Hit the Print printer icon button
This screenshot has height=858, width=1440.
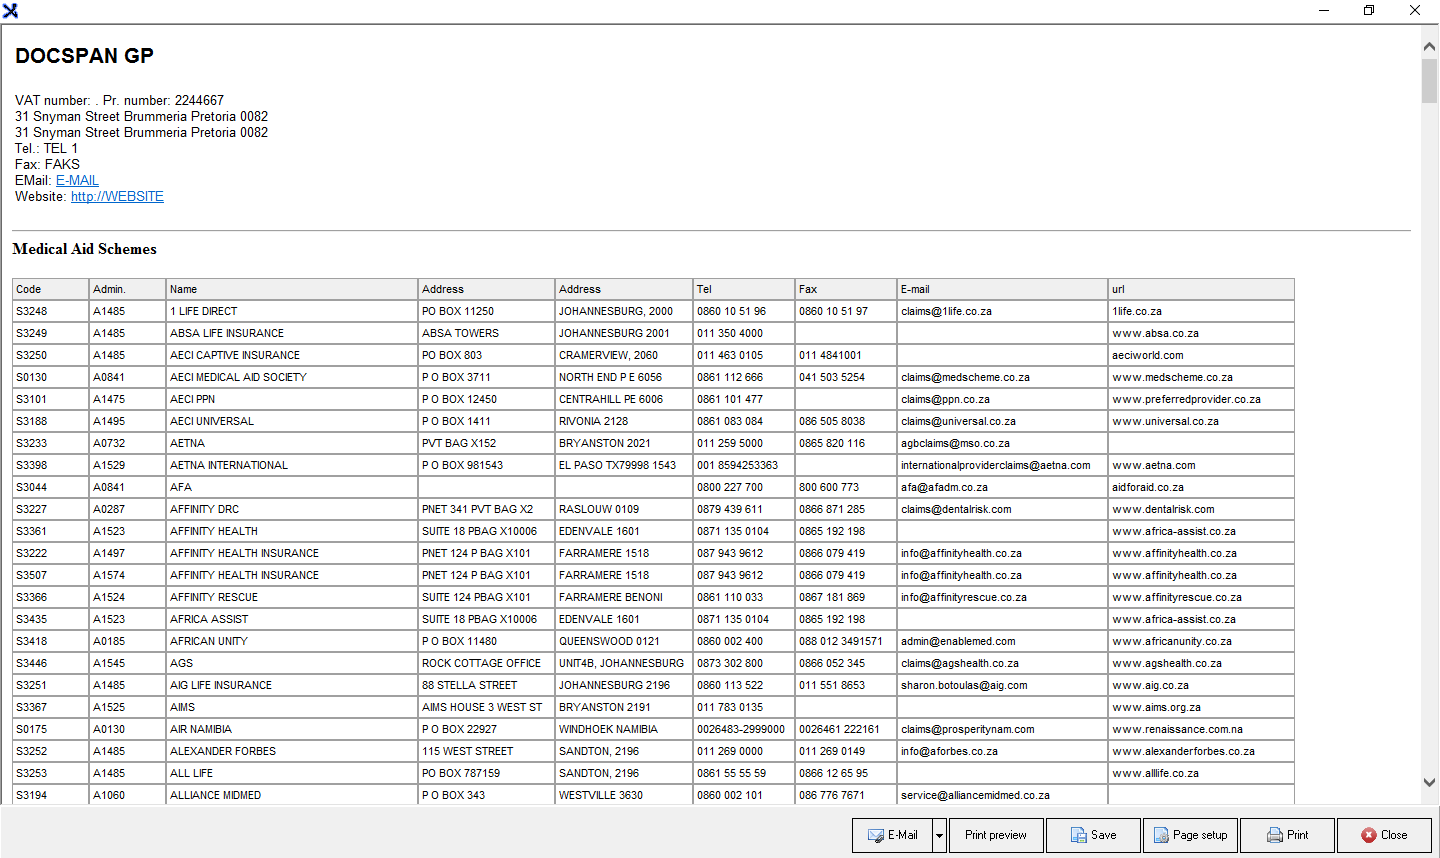pos(1287,835)
